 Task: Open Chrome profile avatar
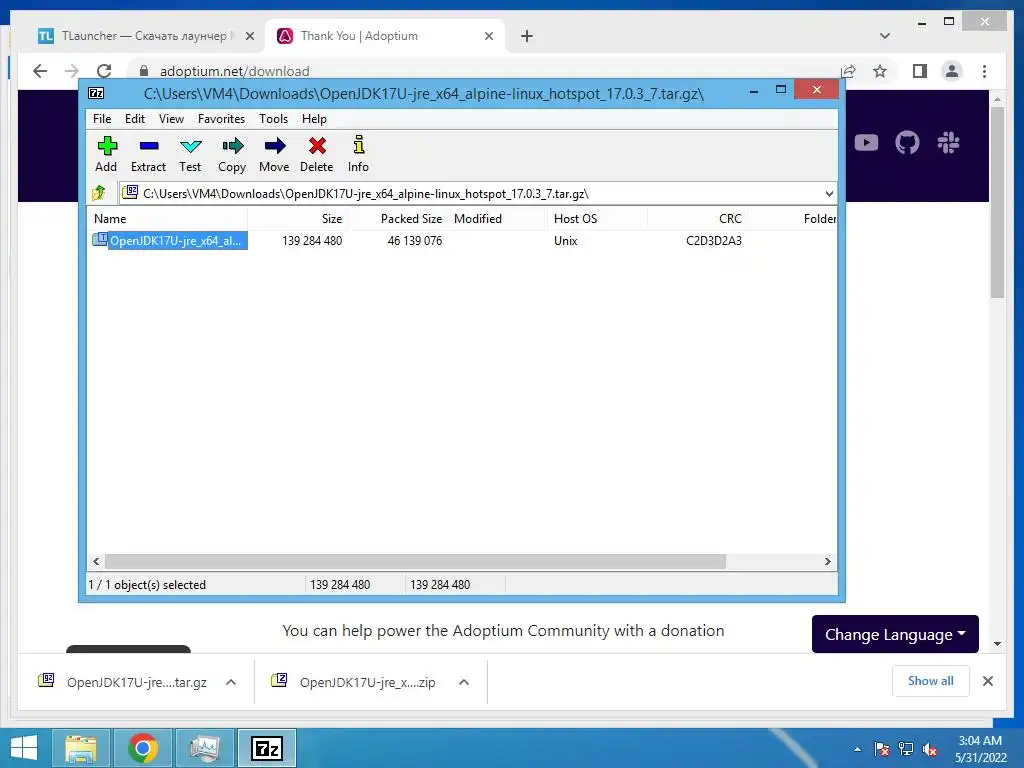952,71
